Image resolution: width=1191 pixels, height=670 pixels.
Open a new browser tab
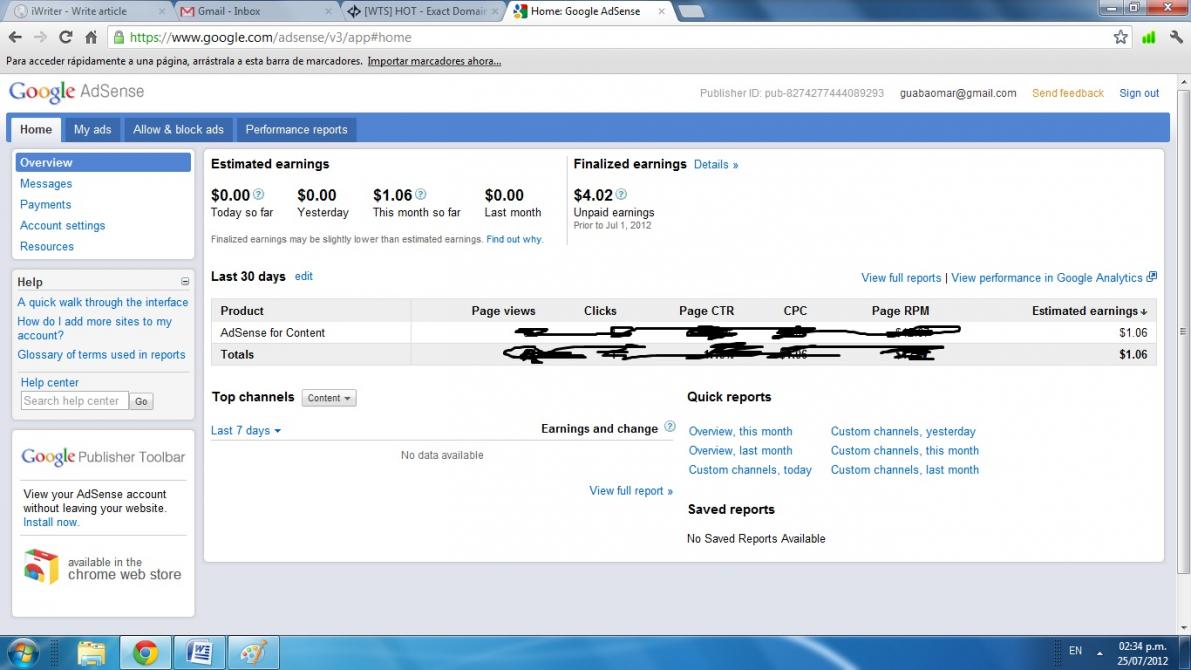(x=690, y=11)
